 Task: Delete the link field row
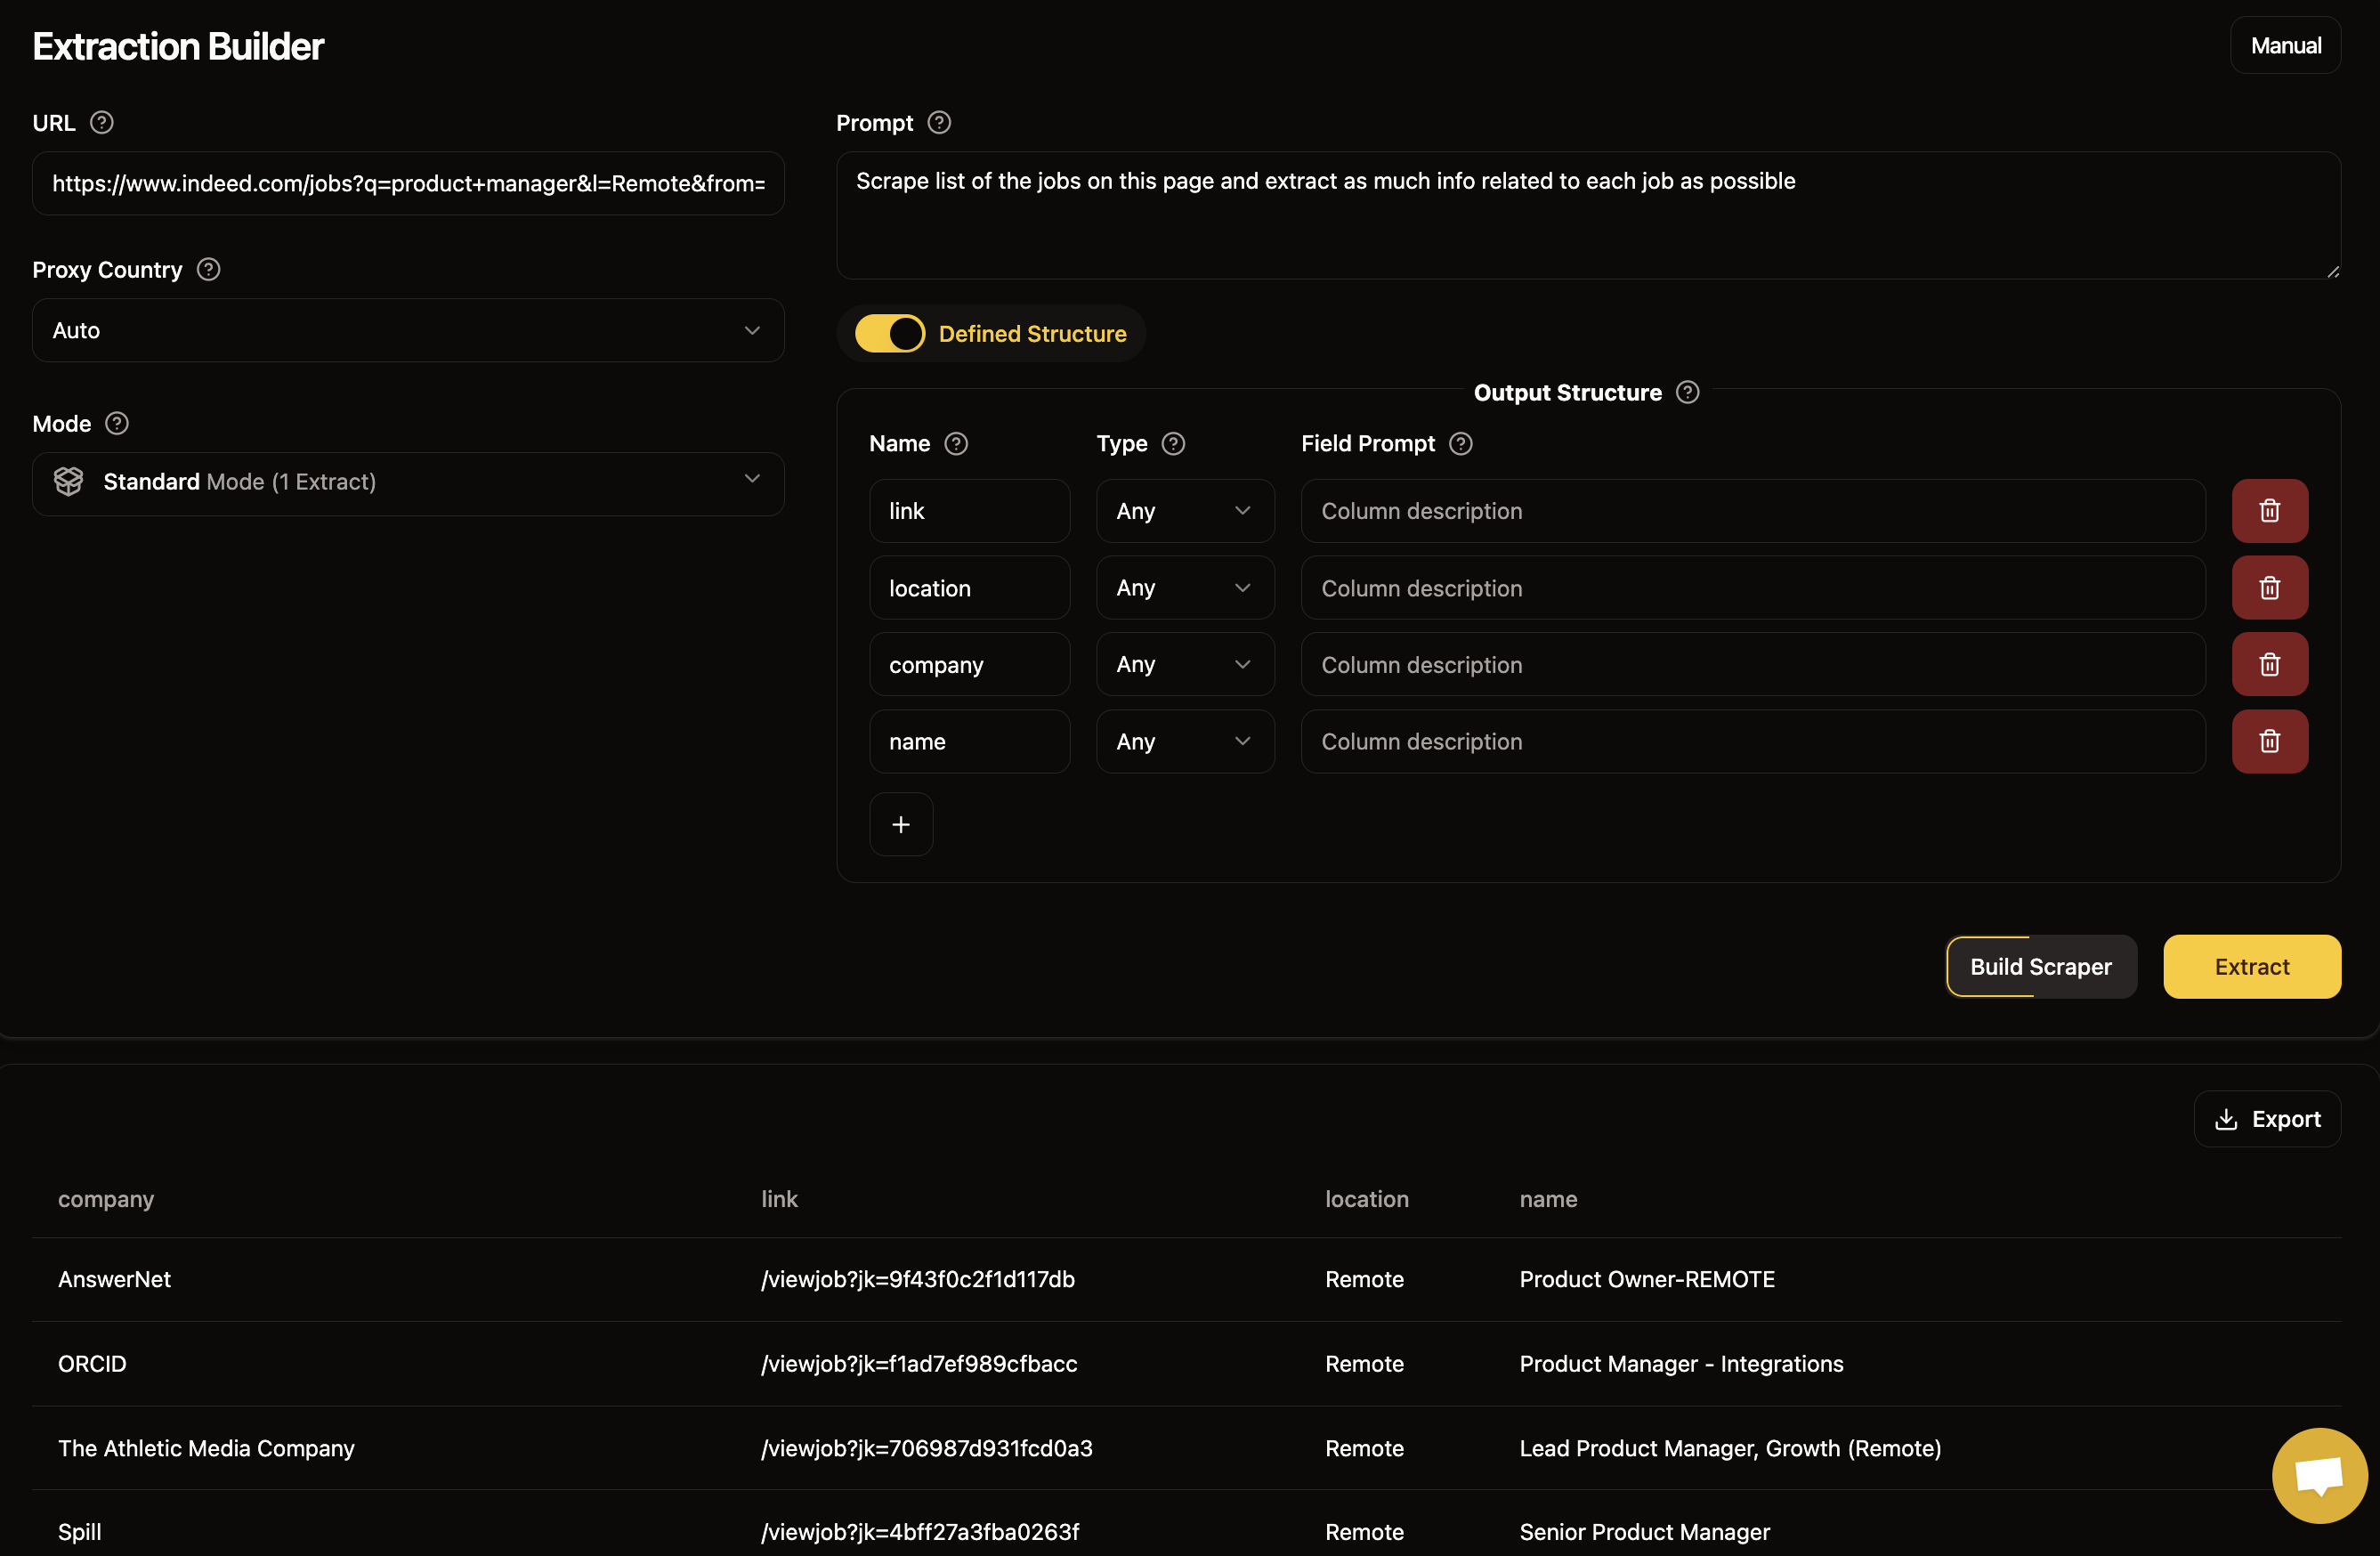coord(2269,511)
